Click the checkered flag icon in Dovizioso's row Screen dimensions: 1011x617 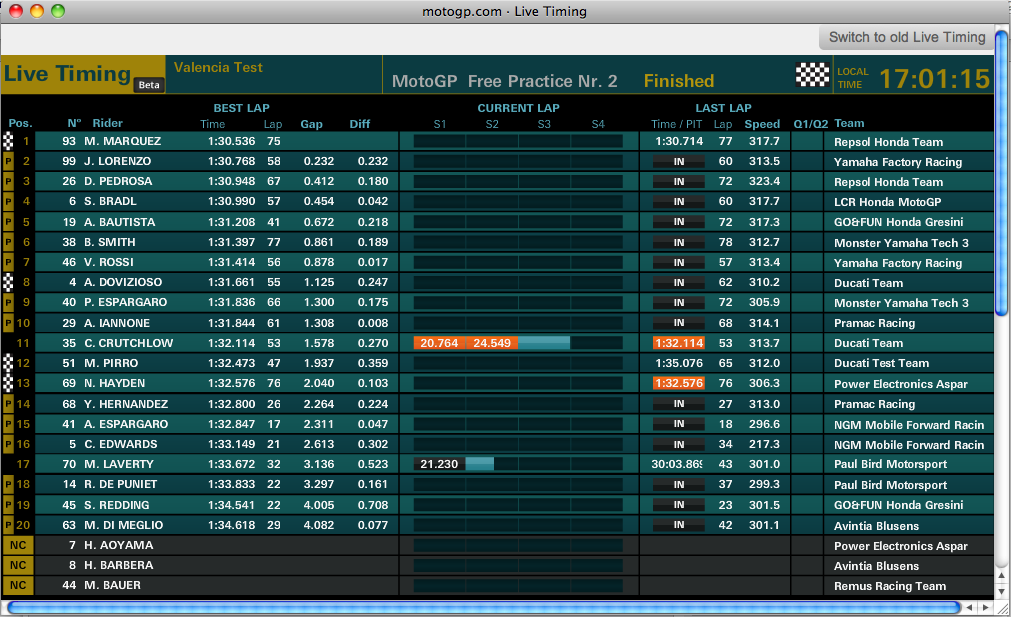(x=9, y=283)
